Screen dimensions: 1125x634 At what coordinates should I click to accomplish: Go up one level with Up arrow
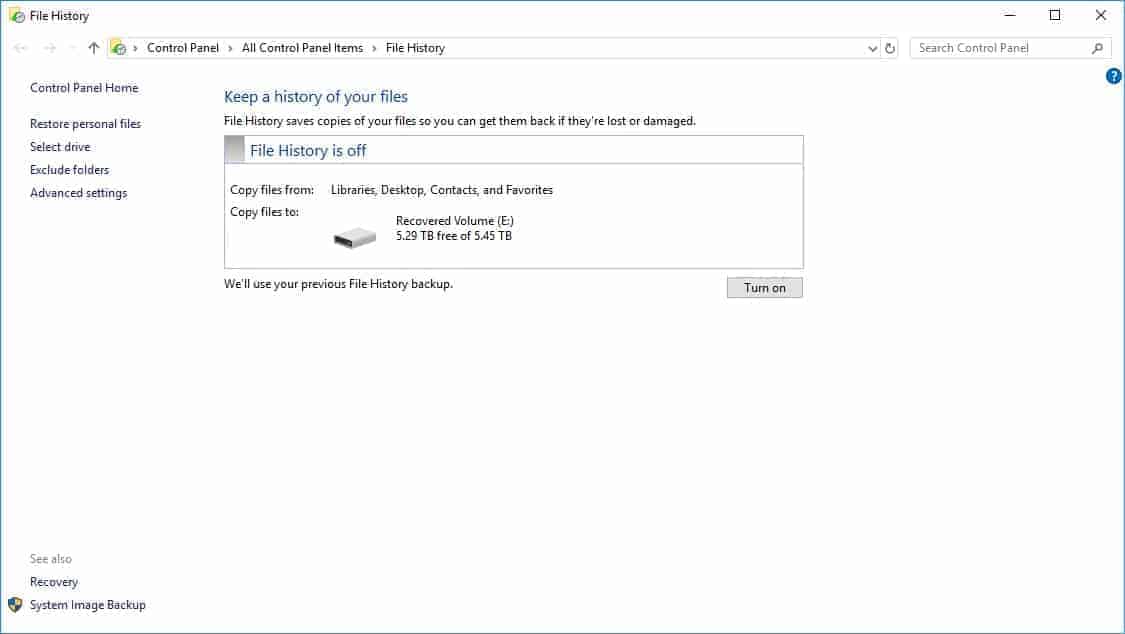[93, 48]
